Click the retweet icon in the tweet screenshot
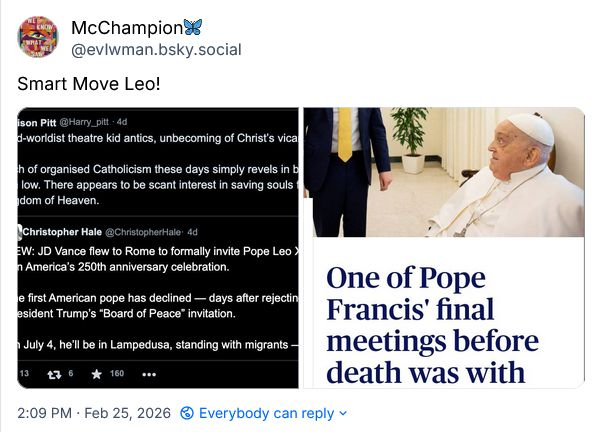600x432 pixels. click(x=57, y=374)
